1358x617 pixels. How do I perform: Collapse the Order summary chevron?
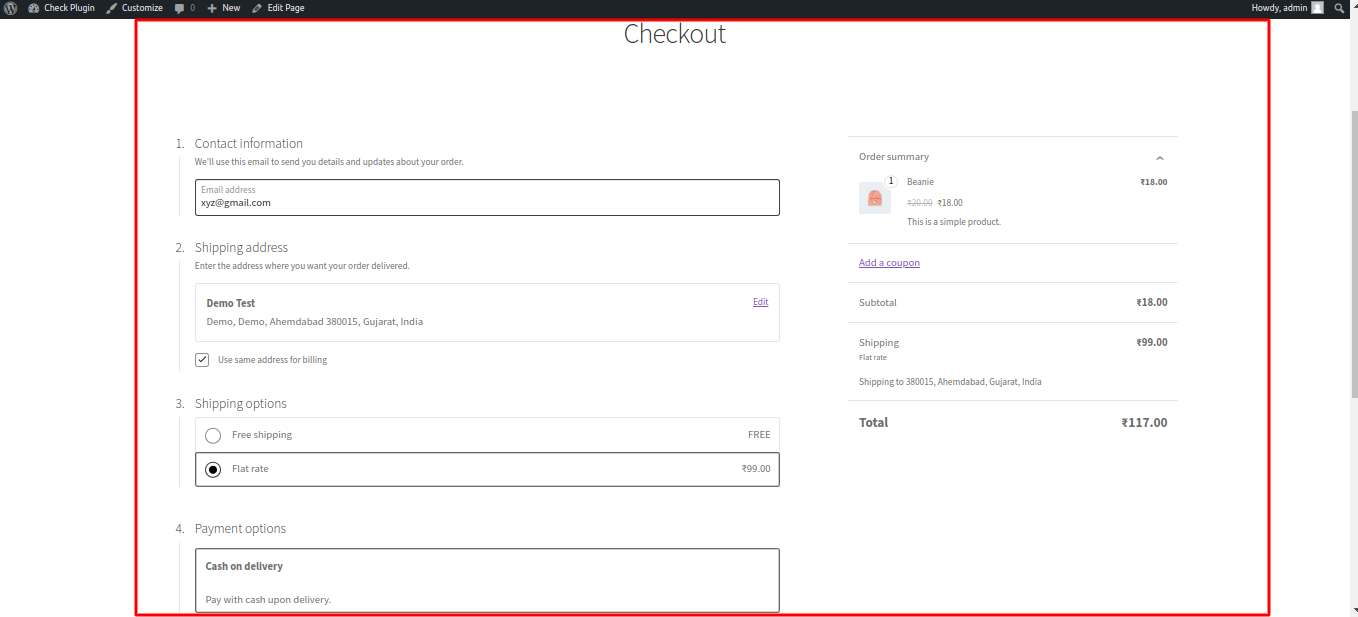[x=1160, y=158]
